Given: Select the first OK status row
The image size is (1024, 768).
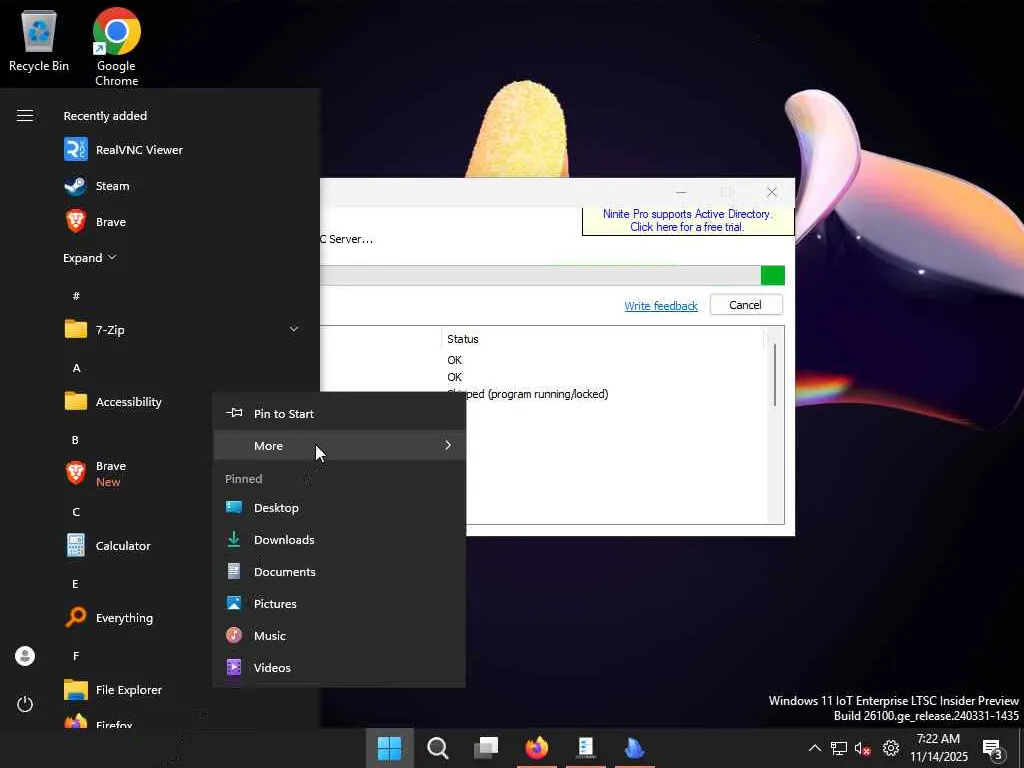Looking at the screenshot, I should click(455, 360).
